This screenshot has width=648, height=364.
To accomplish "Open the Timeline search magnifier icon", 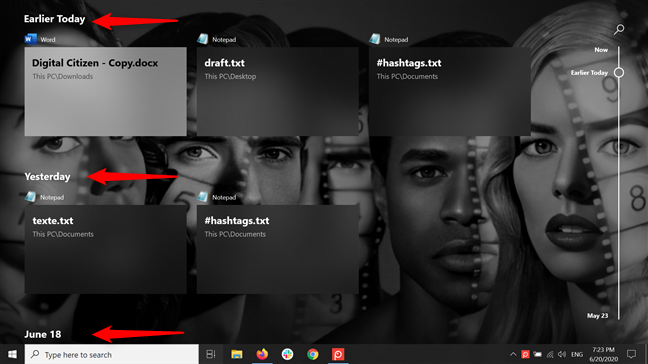I will [619, 29].
